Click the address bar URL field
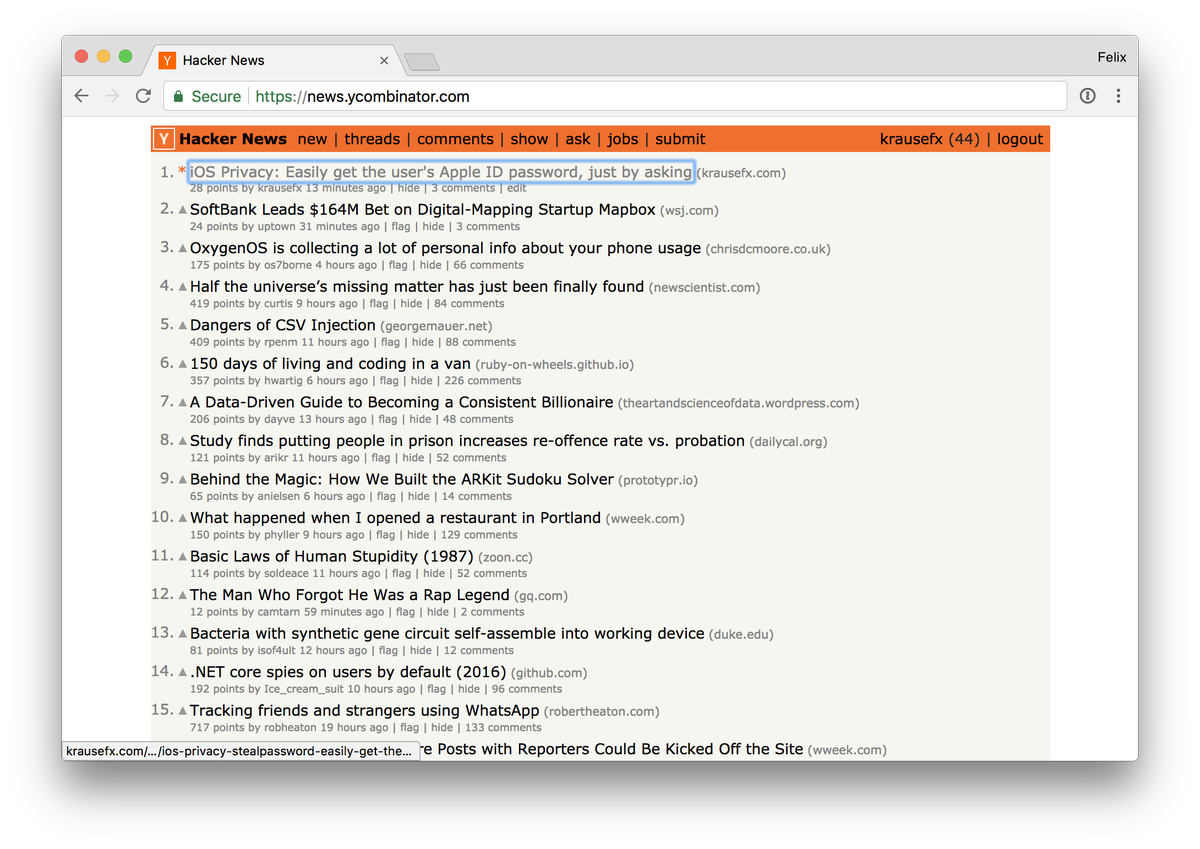 pos(615,96)
